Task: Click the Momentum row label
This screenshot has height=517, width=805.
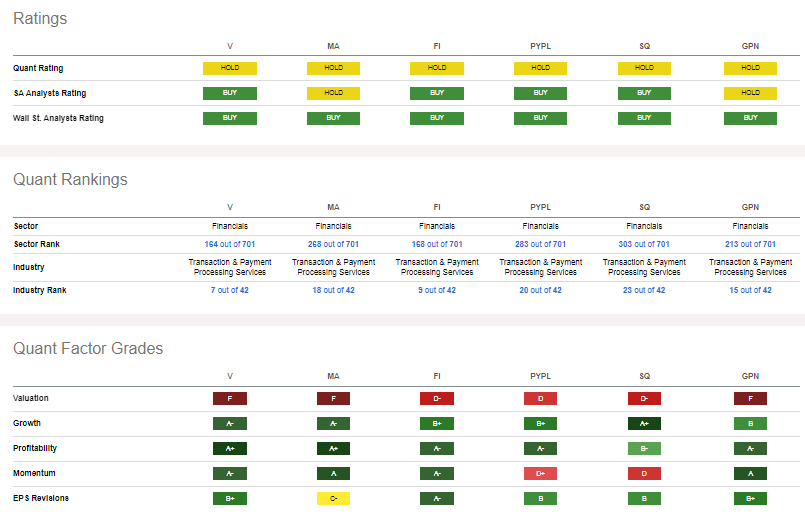Action: 34,473
